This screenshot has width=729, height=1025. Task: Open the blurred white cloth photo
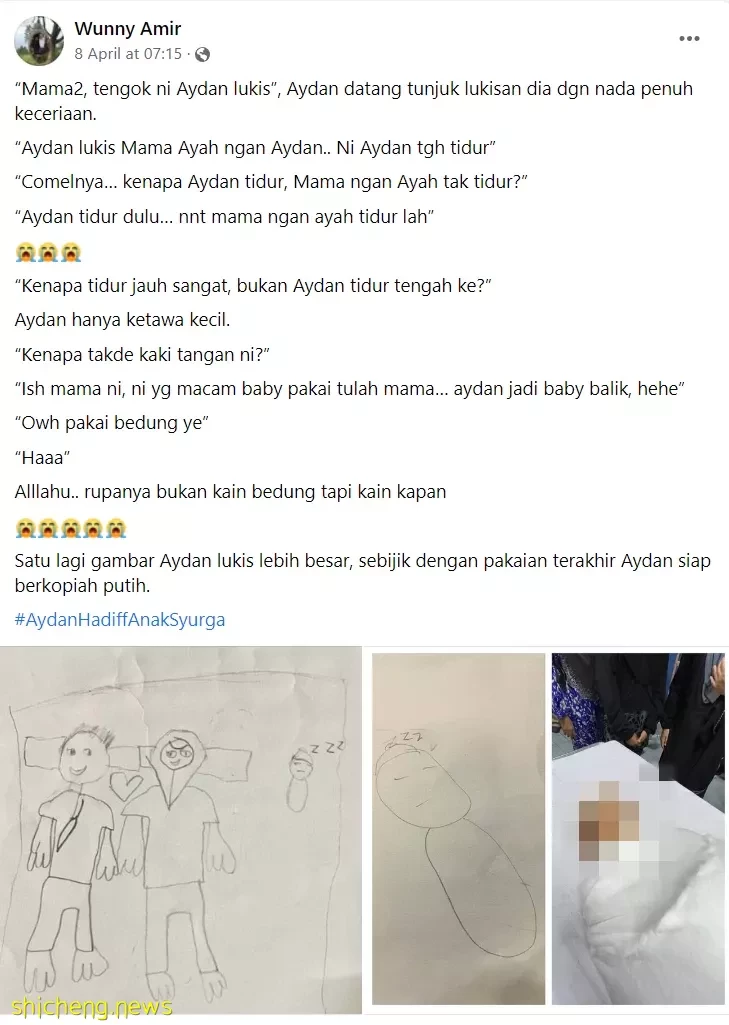(638, 828)
